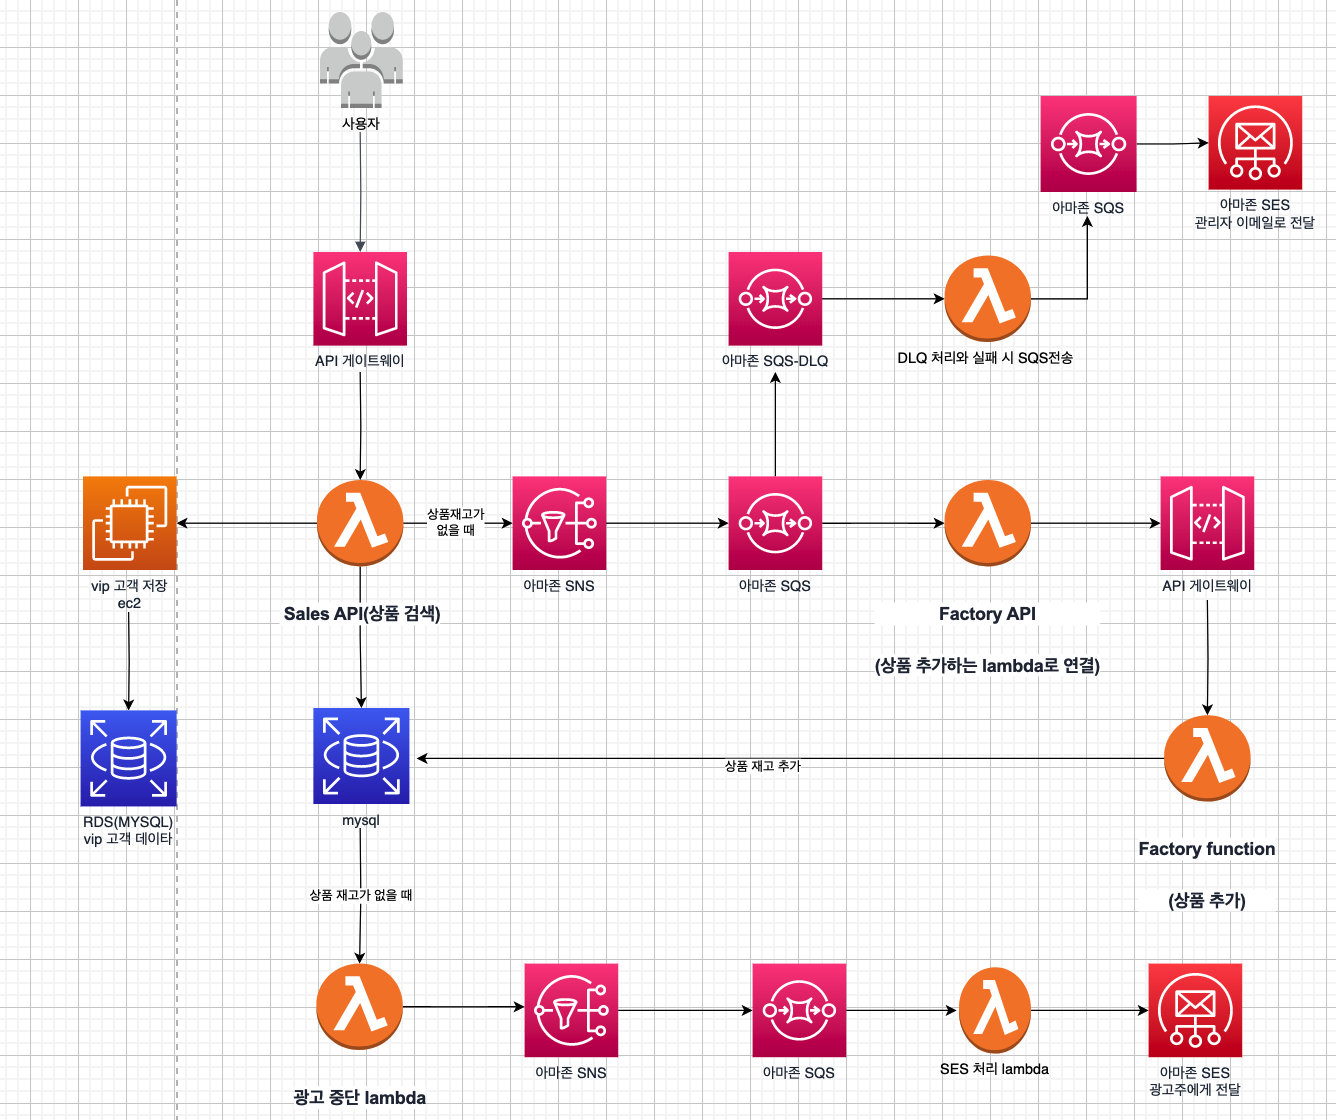Select the RDS(MYSQL) vip 고객 데이타 icon

(128, 758)
